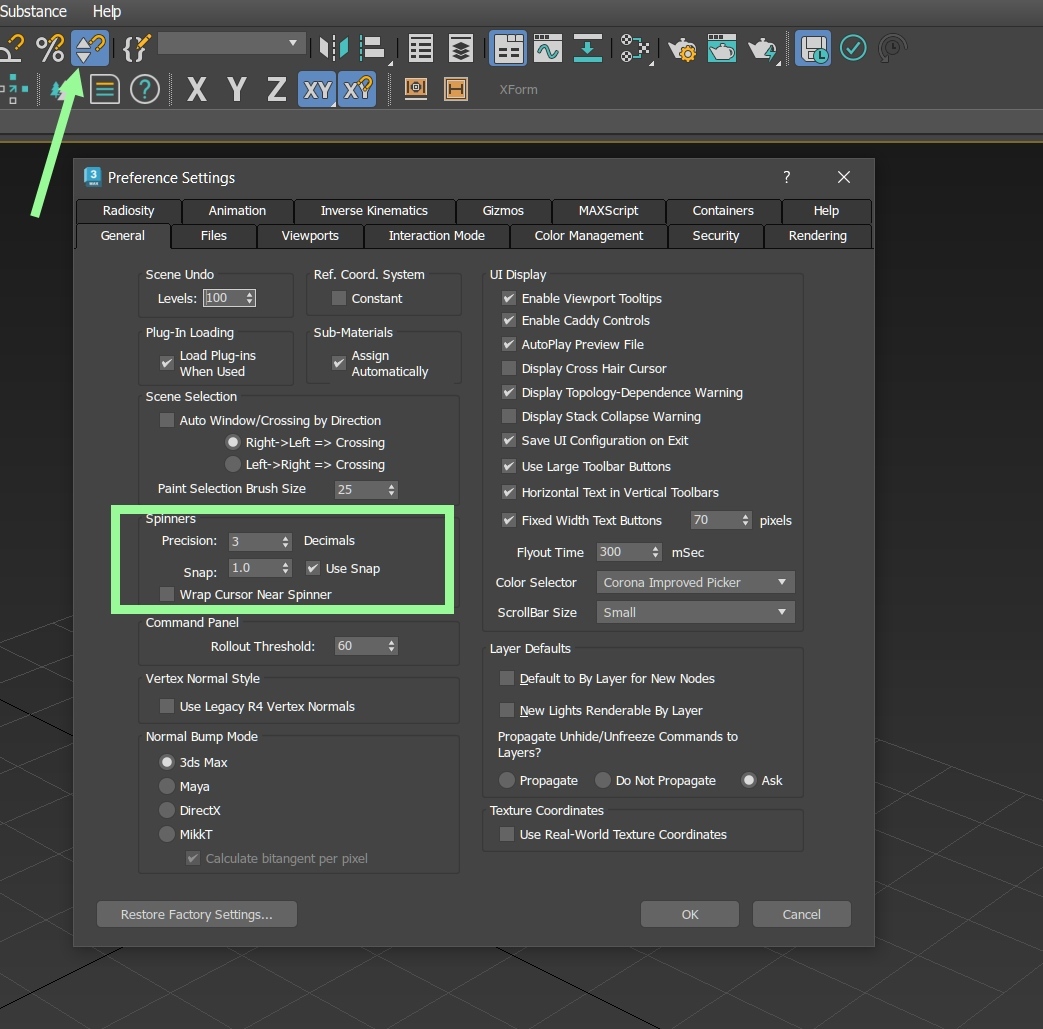Click Spinners Precision spinner arrows
This screenshot has width=1043, height=1029.
(285, 541)
